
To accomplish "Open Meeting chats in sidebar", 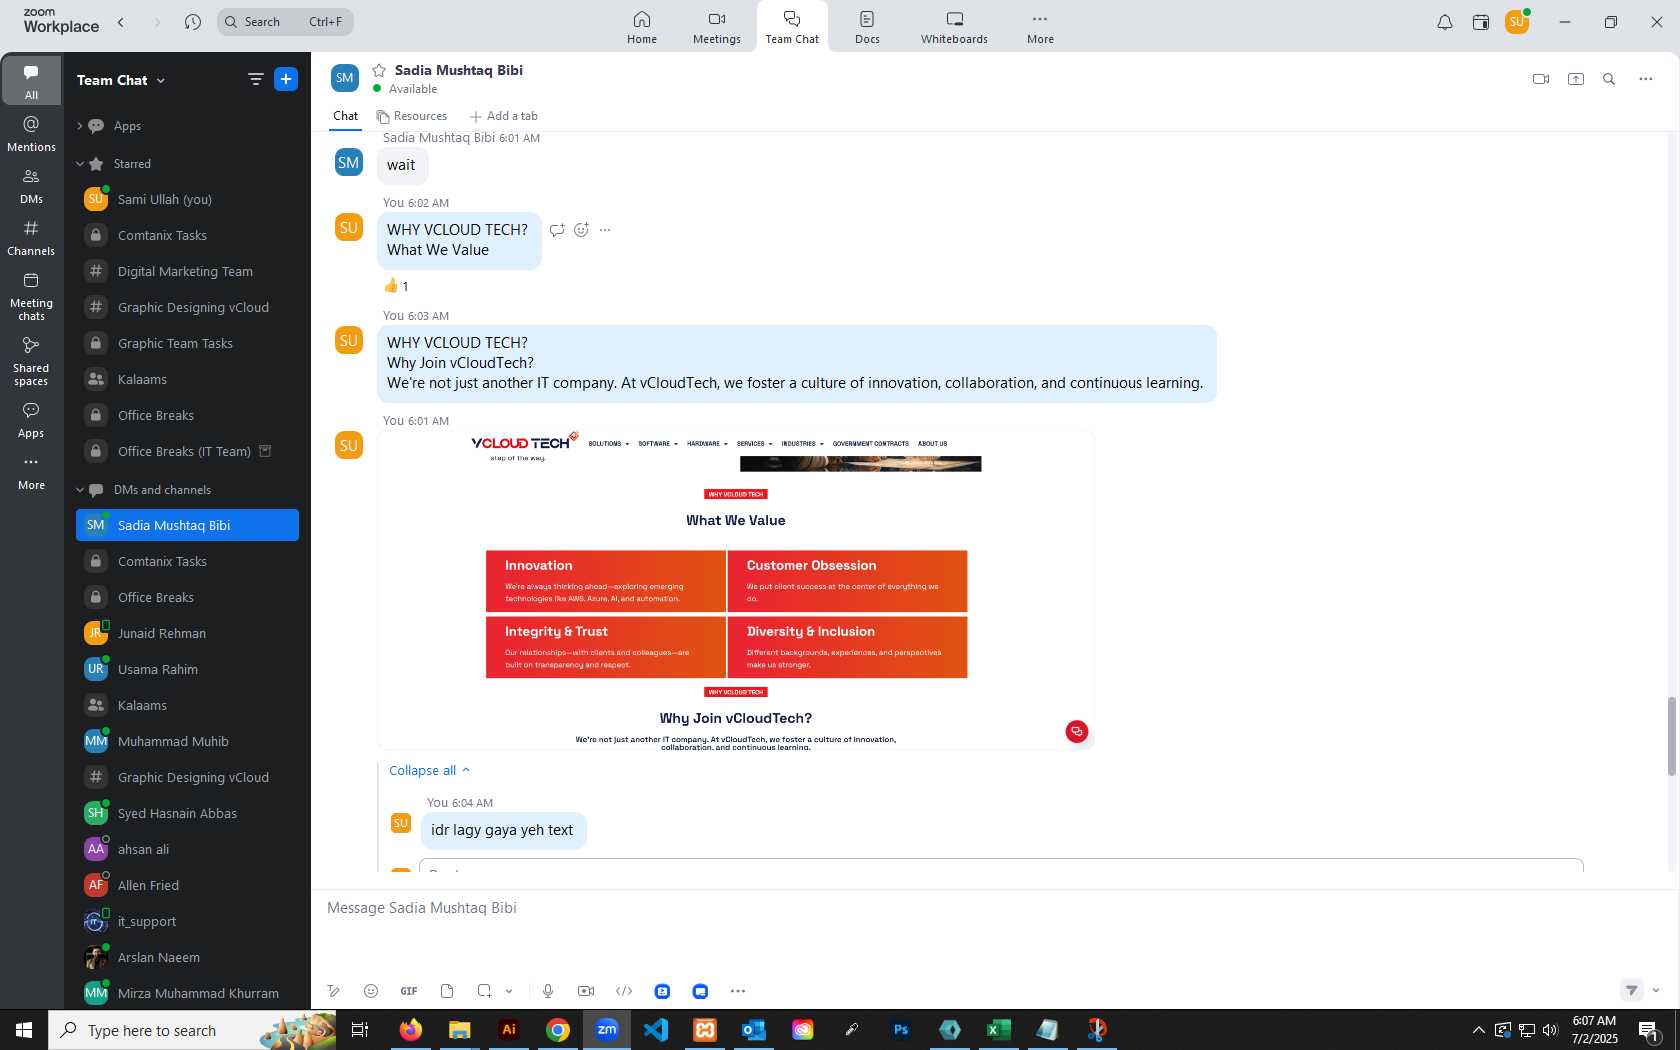I will pyautogui.click(x=31, y=296).
